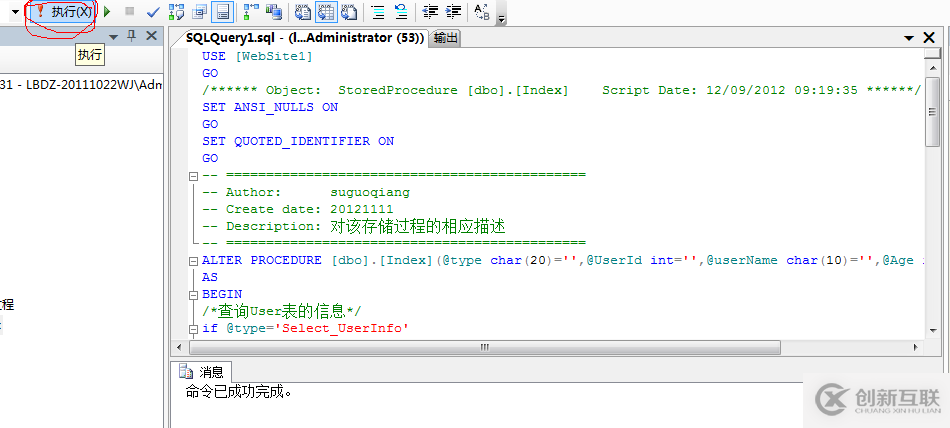Click the Create date: 20121111 comment
Screen dimensions: 950x428
tap(297, 209)
